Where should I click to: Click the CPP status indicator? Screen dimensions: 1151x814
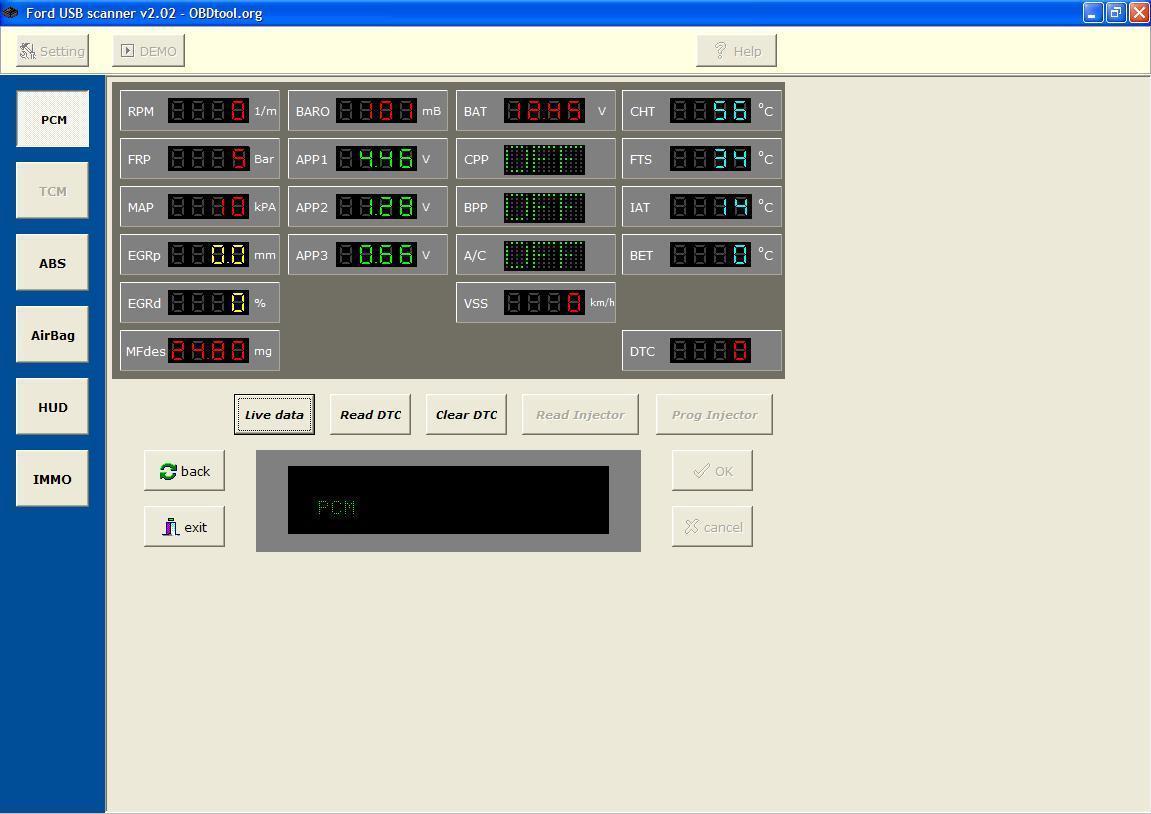pyautogui.click(x=545, y=159)
